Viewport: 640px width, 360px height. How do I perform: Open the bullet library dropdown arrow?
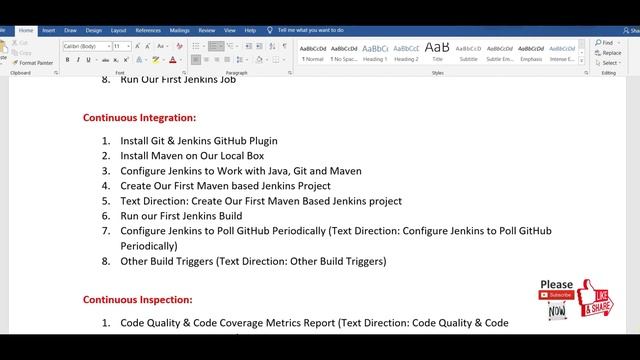coord(203,46)
